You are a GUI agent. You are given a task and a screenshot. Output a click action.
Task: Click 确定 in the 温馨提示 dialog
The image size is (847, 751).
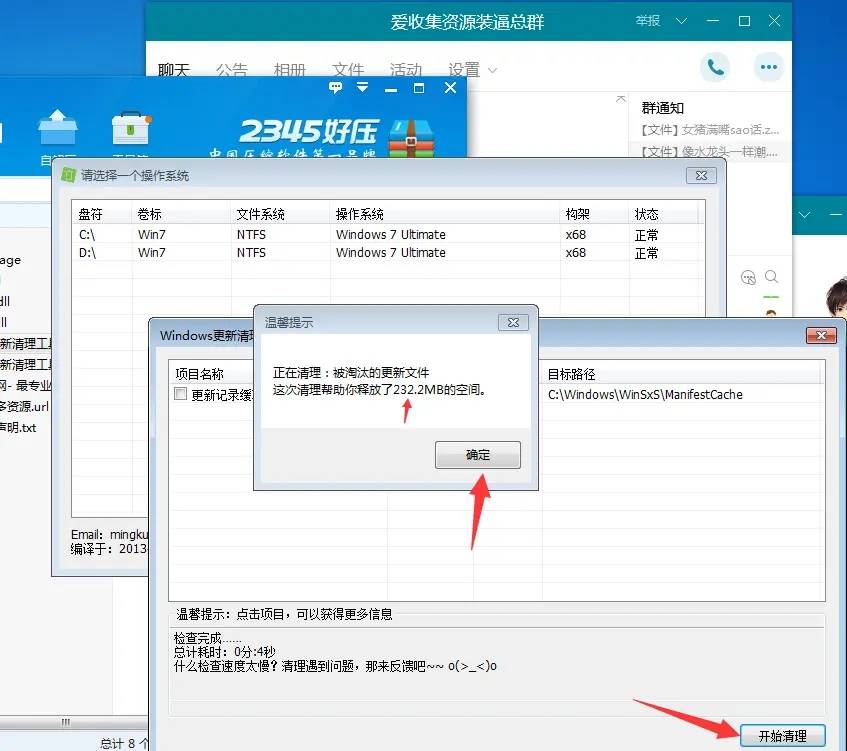pyautogui.click(x=478, y=455)
